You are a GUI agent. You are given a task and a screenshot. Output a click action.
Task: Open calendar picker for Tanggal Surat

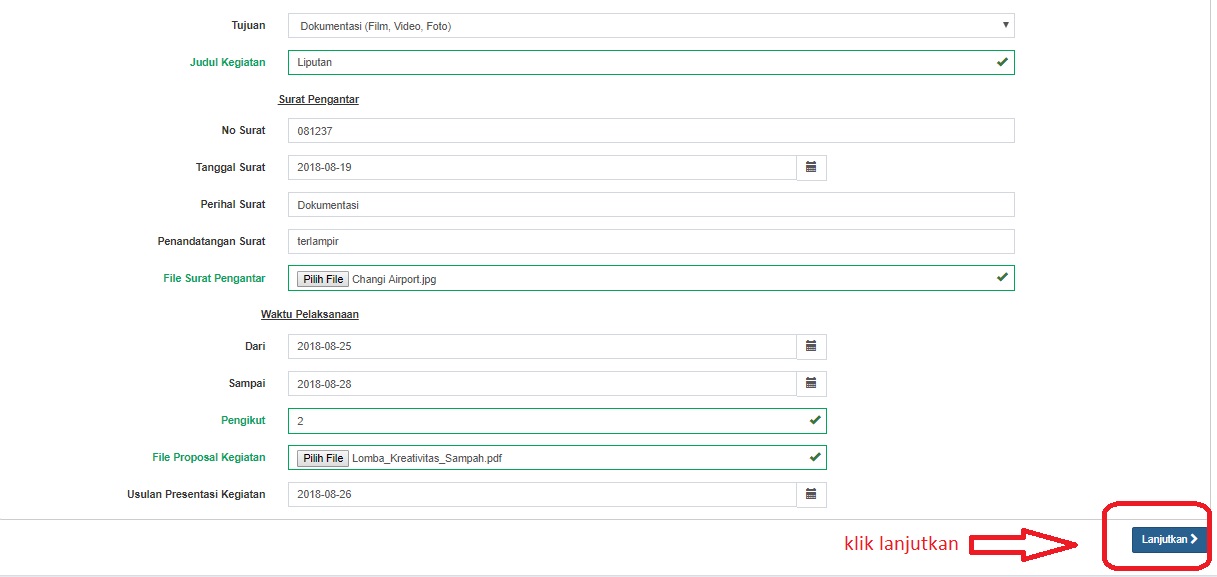pyautogui.click(x=811, y=167)
